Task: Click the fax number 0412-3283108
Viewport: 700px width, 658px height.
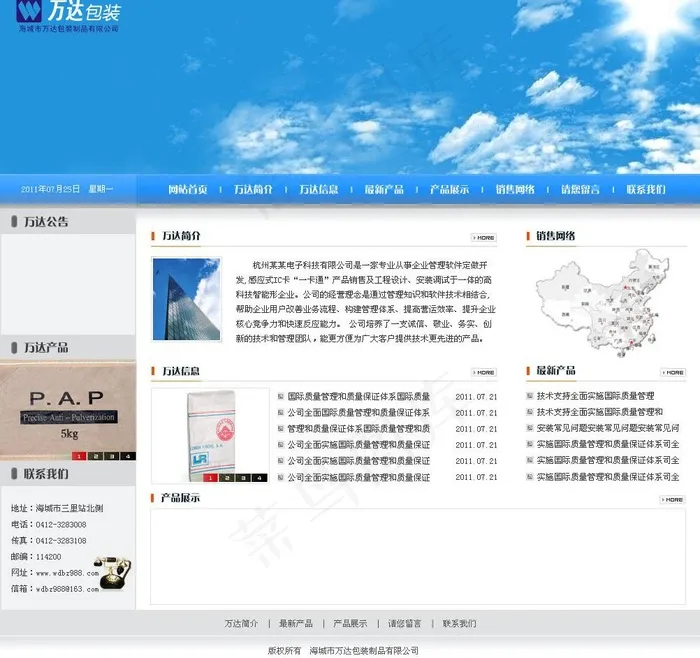Action: (61, 541)
